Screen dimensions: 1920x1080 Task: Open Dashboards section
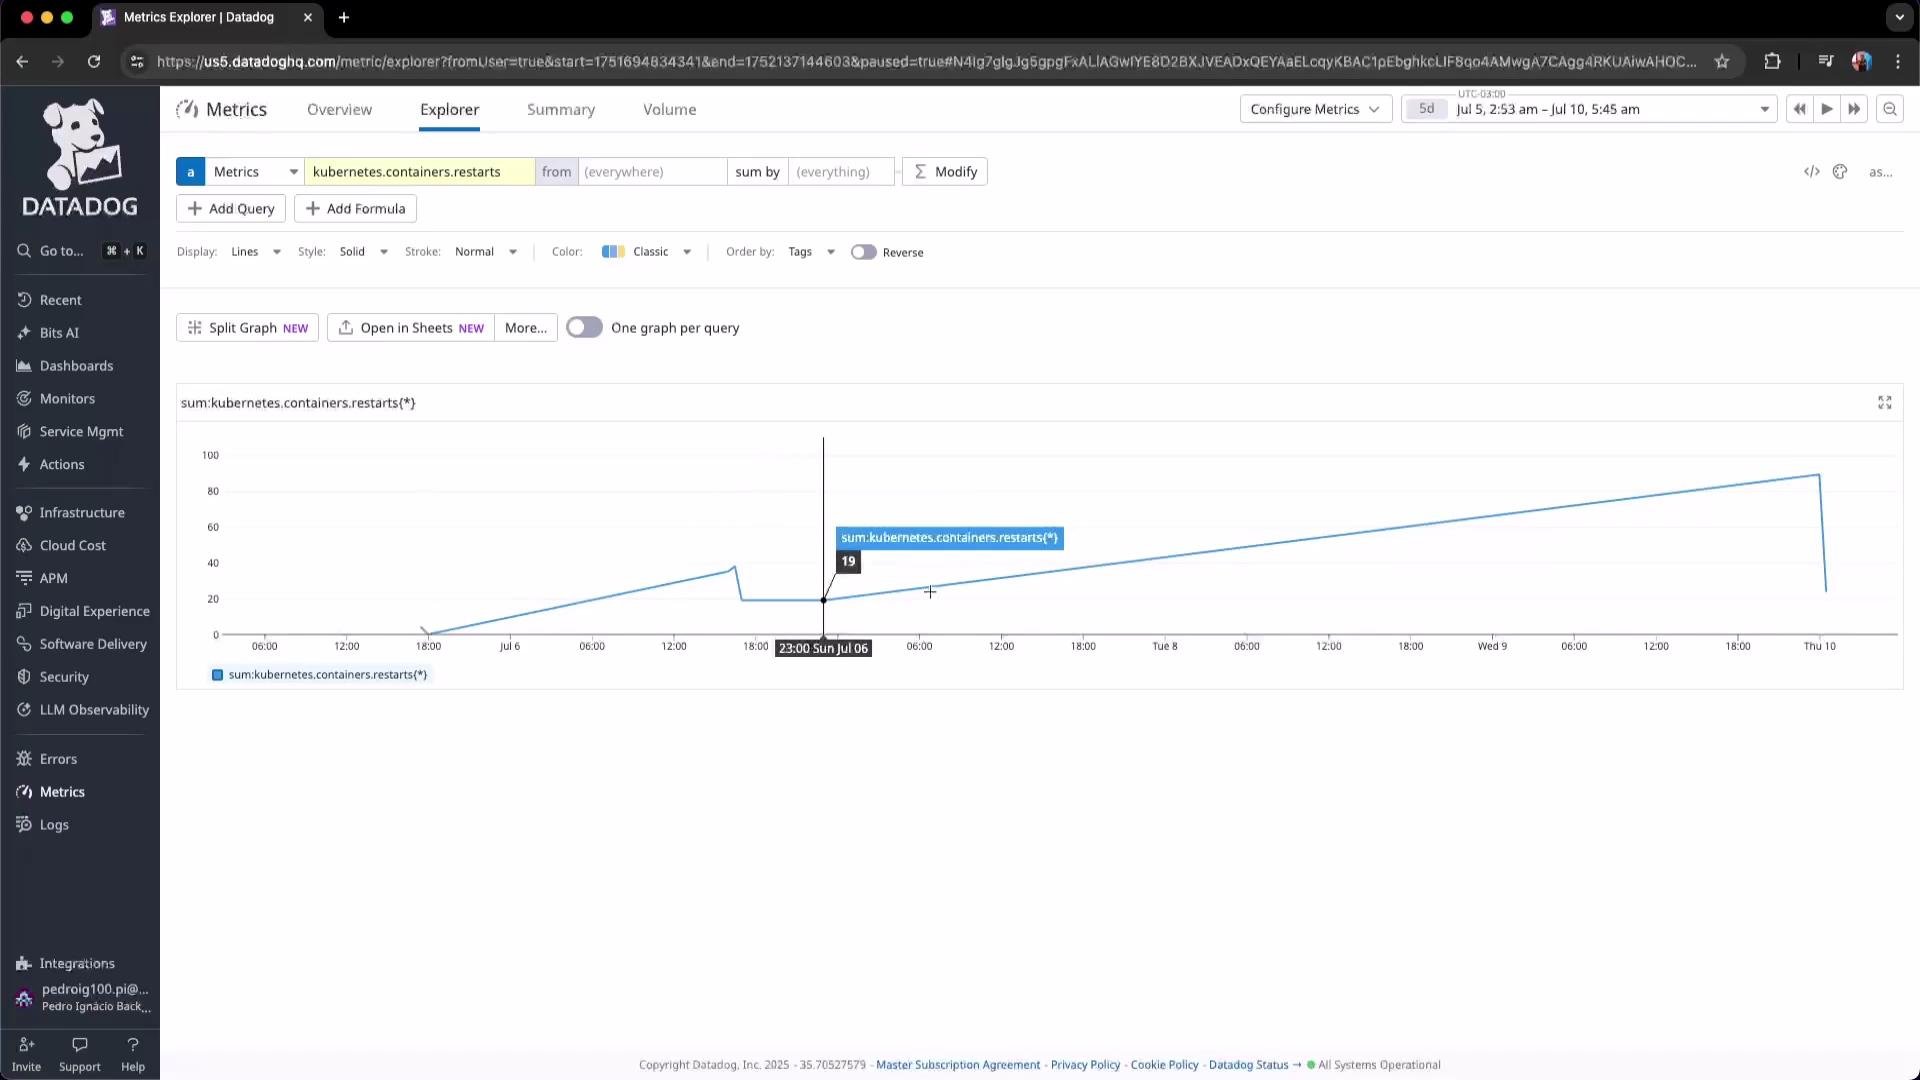tap(76, 366)
